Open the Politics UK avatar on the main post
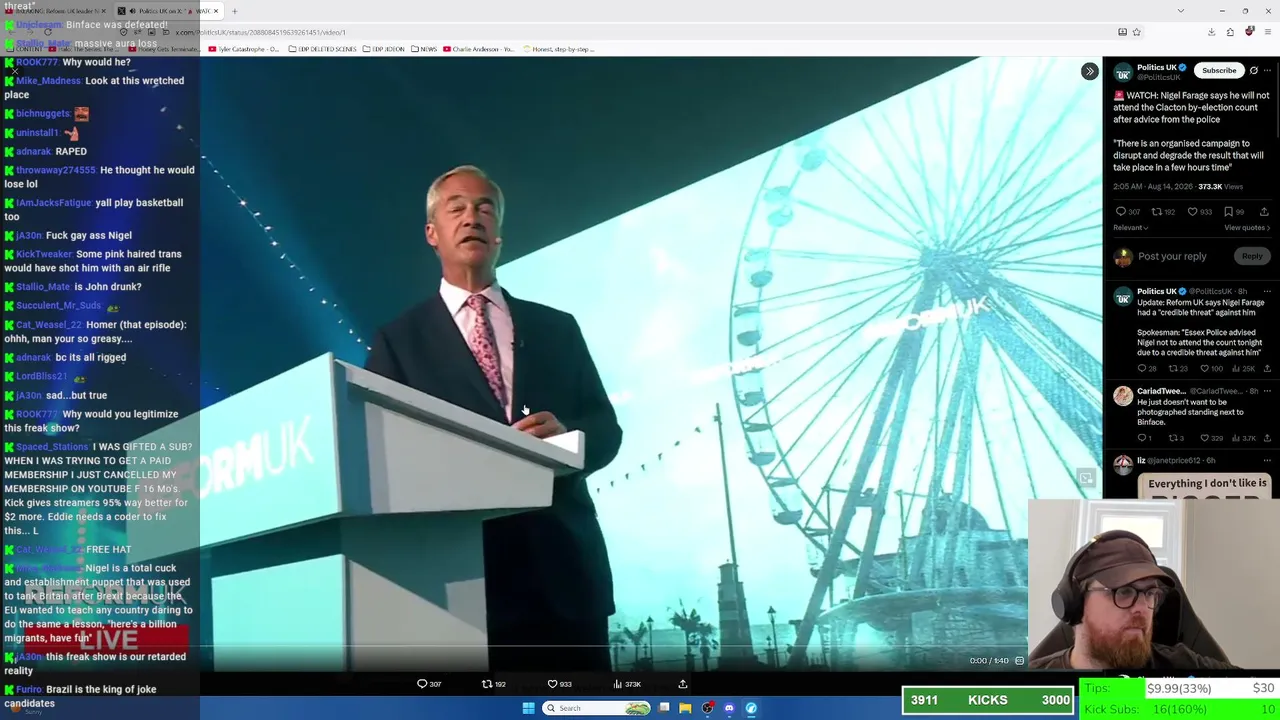The width and height of the screenshot is (1280, 720). (x=1123, y=72)
